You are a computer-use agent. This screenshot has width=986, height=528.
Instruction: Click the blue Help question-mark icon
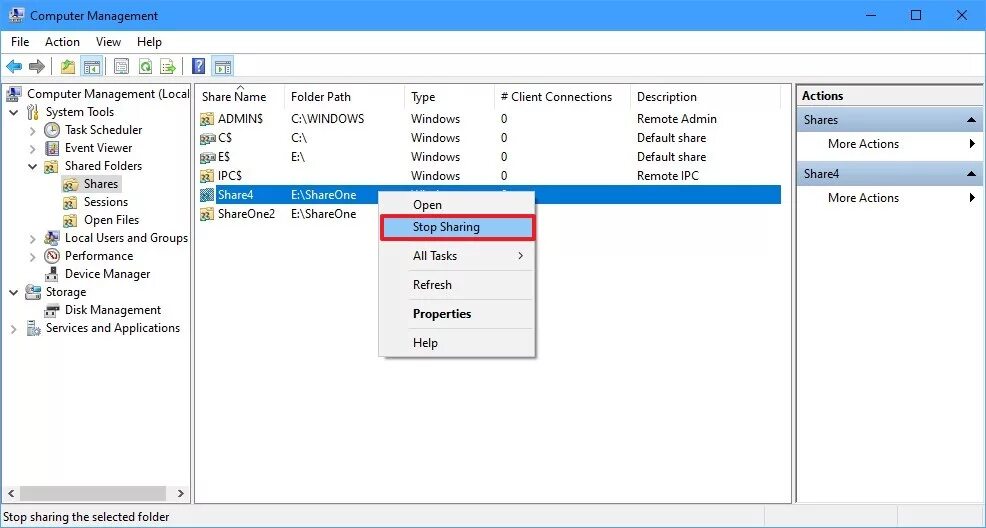coord(198,66)
